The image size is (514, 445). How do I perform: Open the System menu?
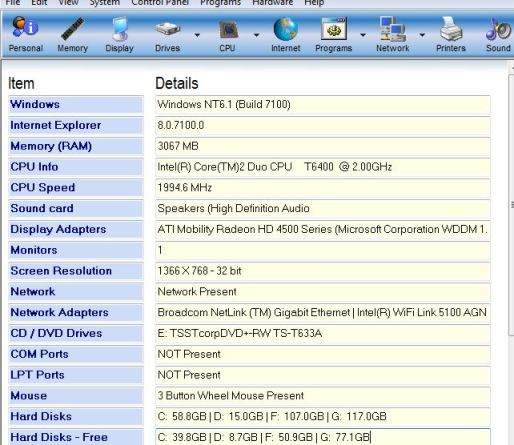click(104, 3)
